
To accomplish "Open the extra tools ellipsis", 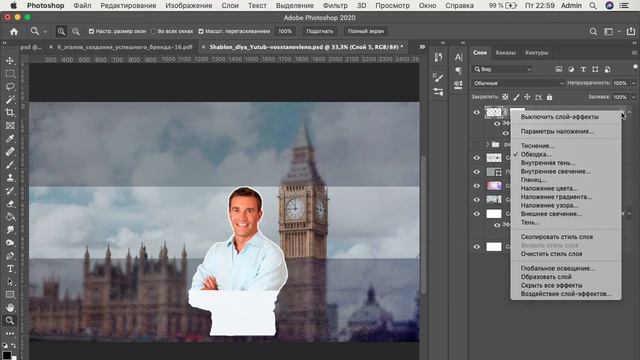I will pos(10,333).
